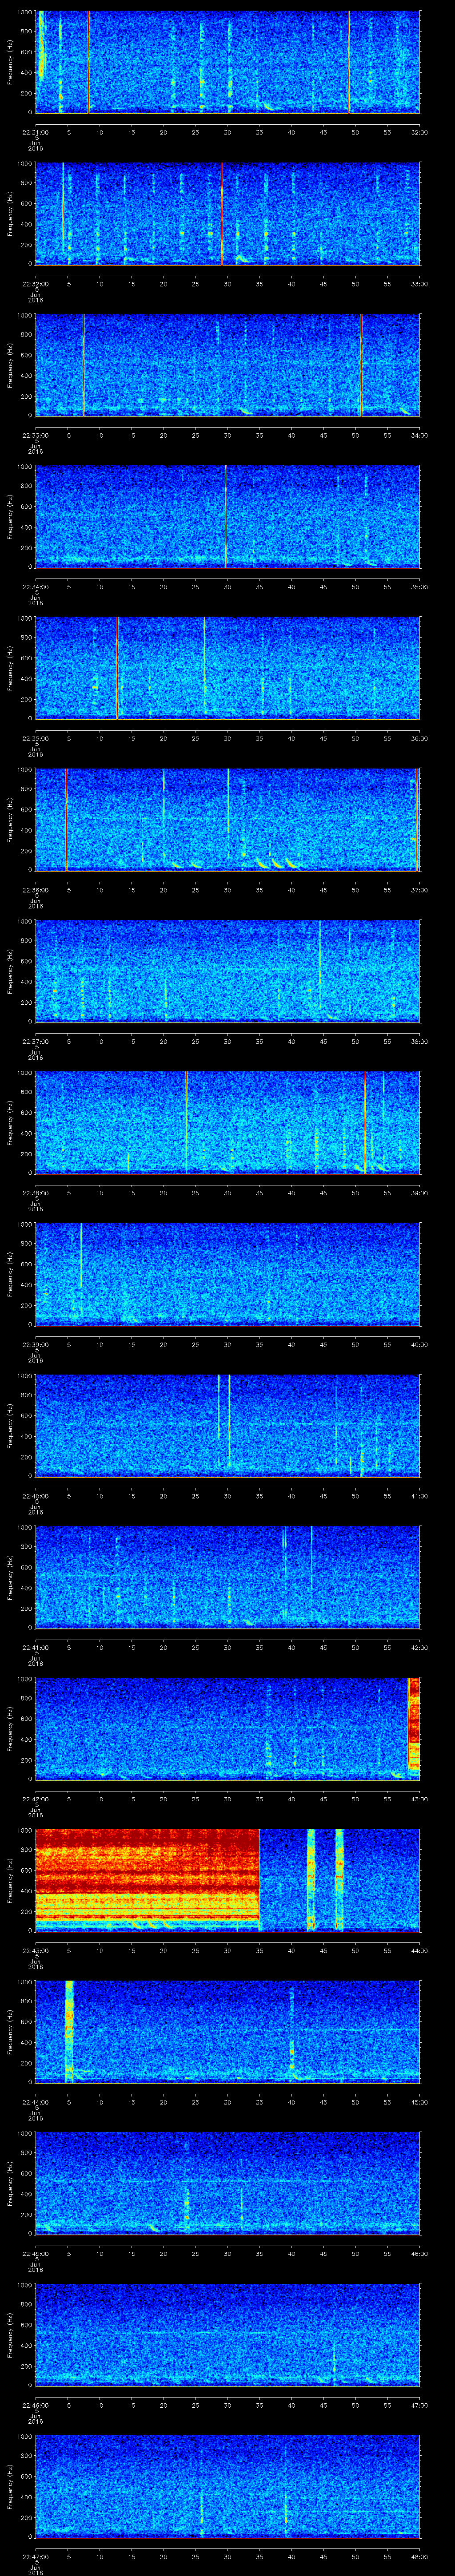Viewport: 455px width, 2576px height.
Task: Click the red vertical line near 8 seconds in 22:31 panel
Action: 88,62
